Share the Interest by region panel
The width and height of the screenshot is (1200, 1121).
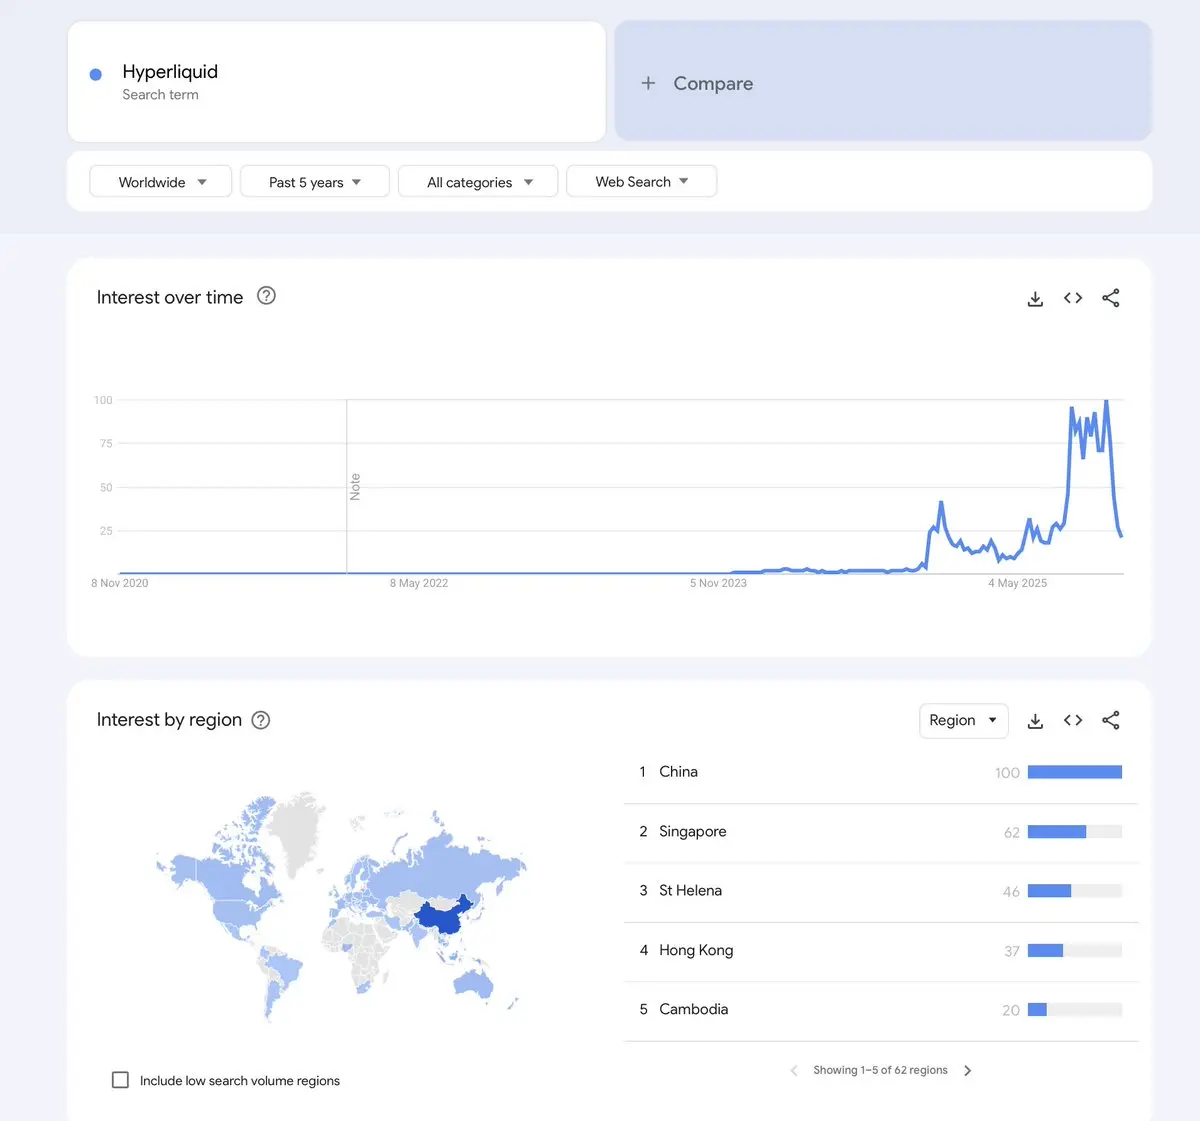pyautogui.click(x=1110, y=721)
